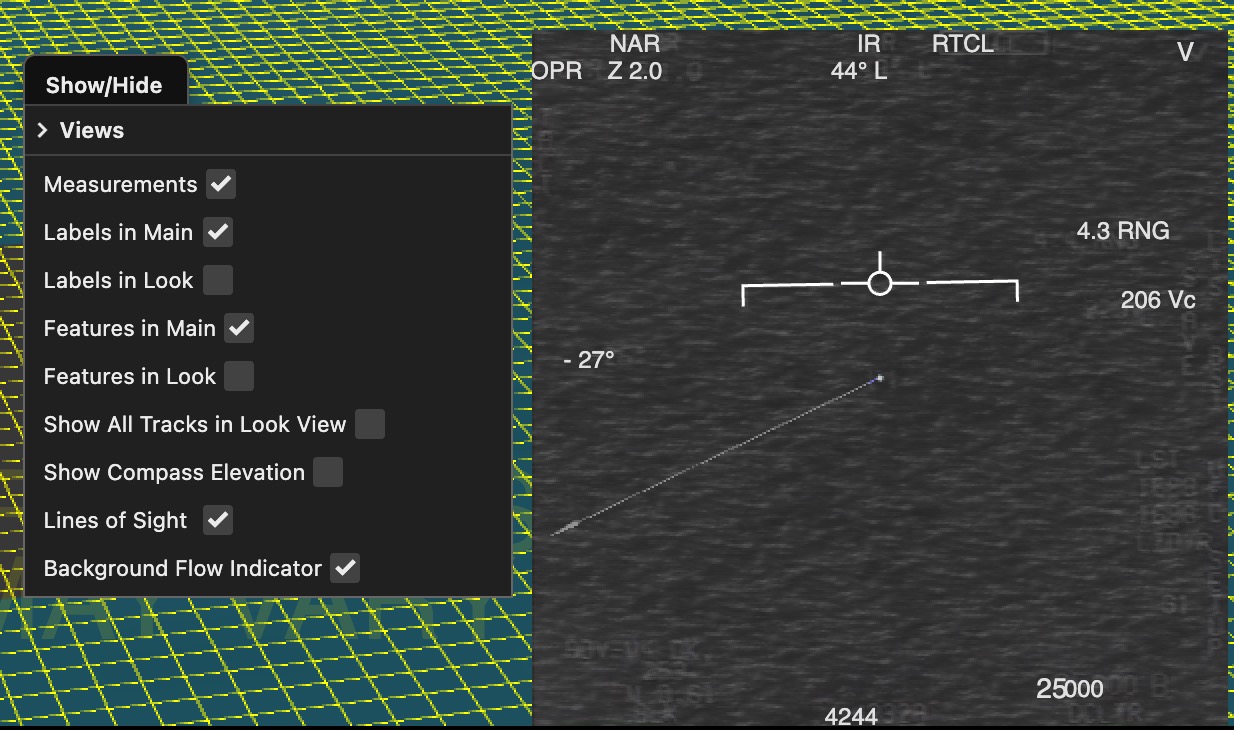Turn off Features in Main
The width and height of the screenshot is (1234, 730).
[239, 328]
